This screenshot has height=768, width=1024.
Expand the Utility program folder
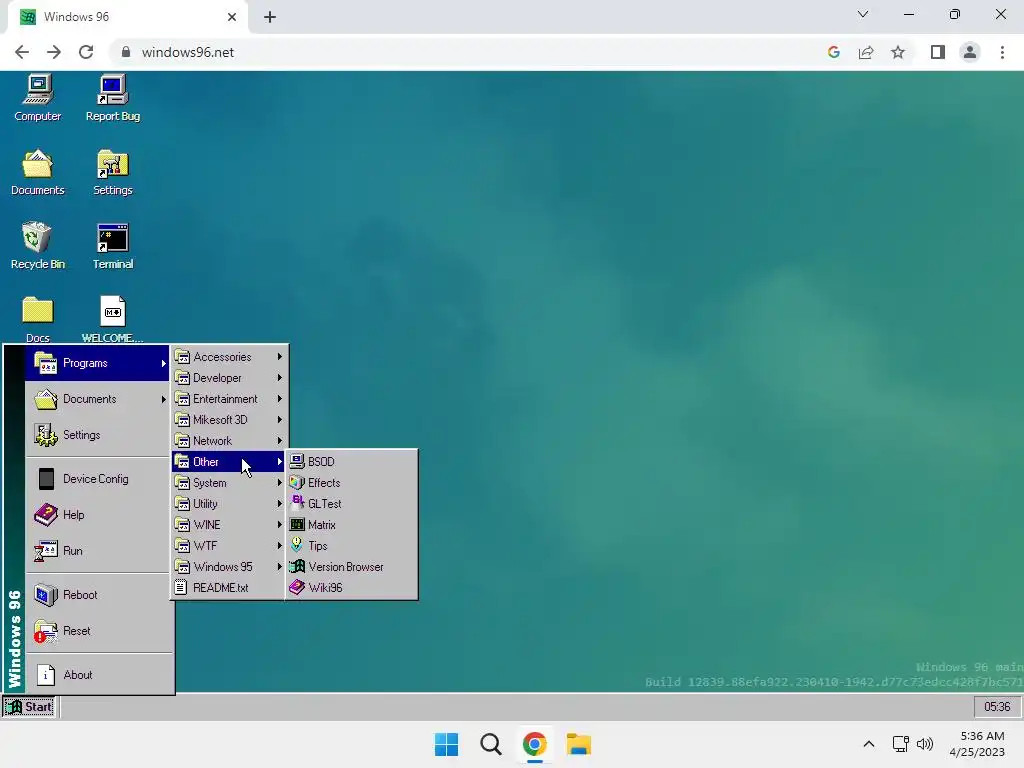[x=229, y=504]
